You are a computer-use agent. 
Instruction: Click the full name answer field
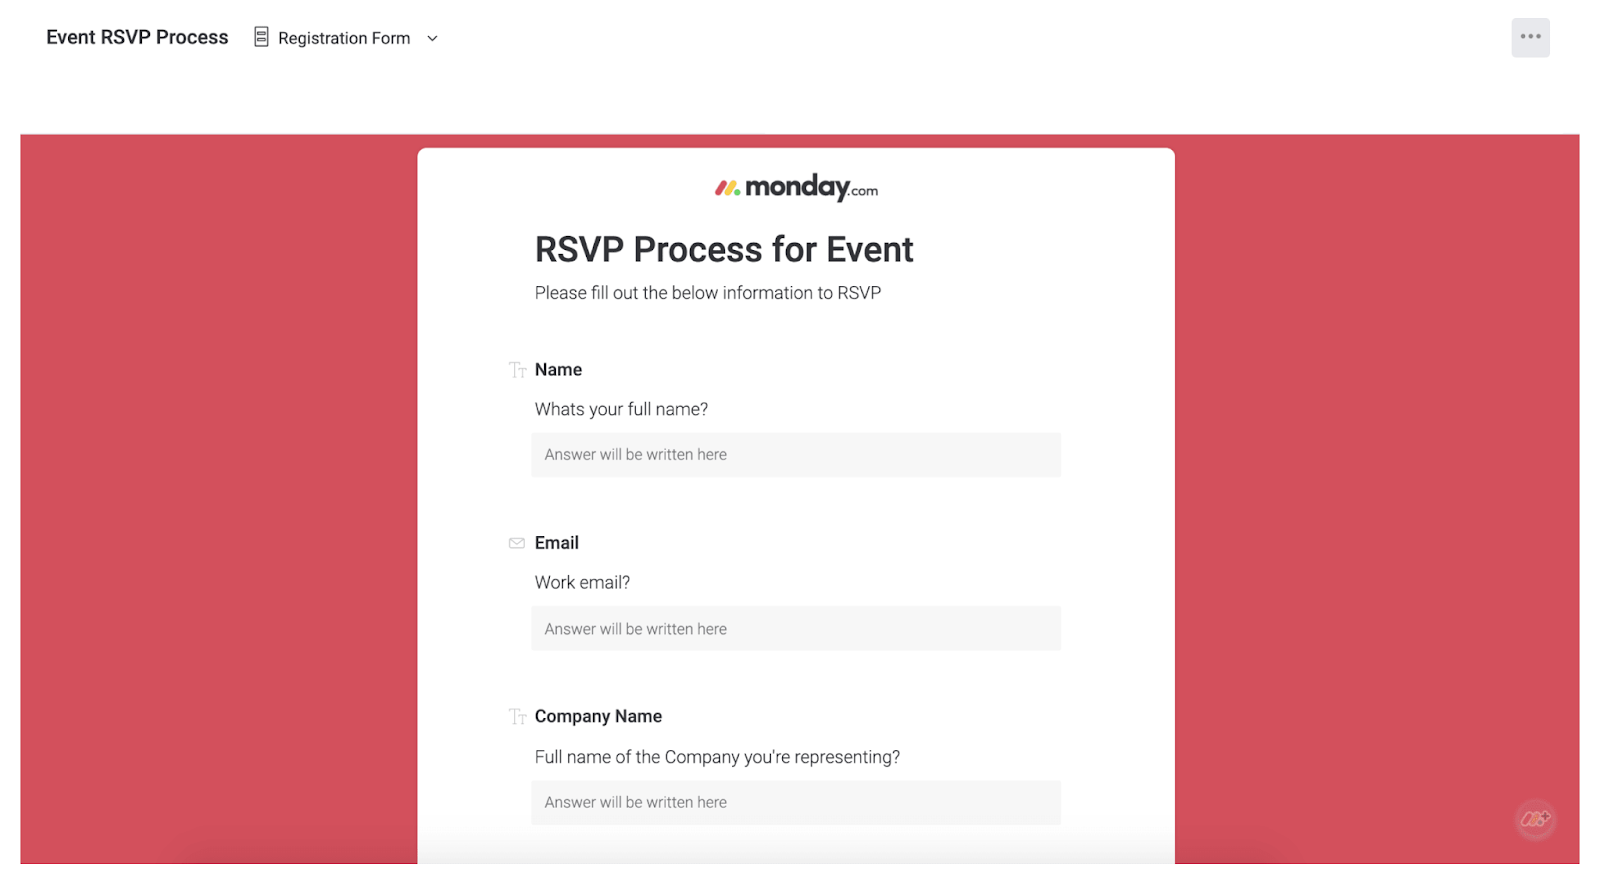pos(795,455)
